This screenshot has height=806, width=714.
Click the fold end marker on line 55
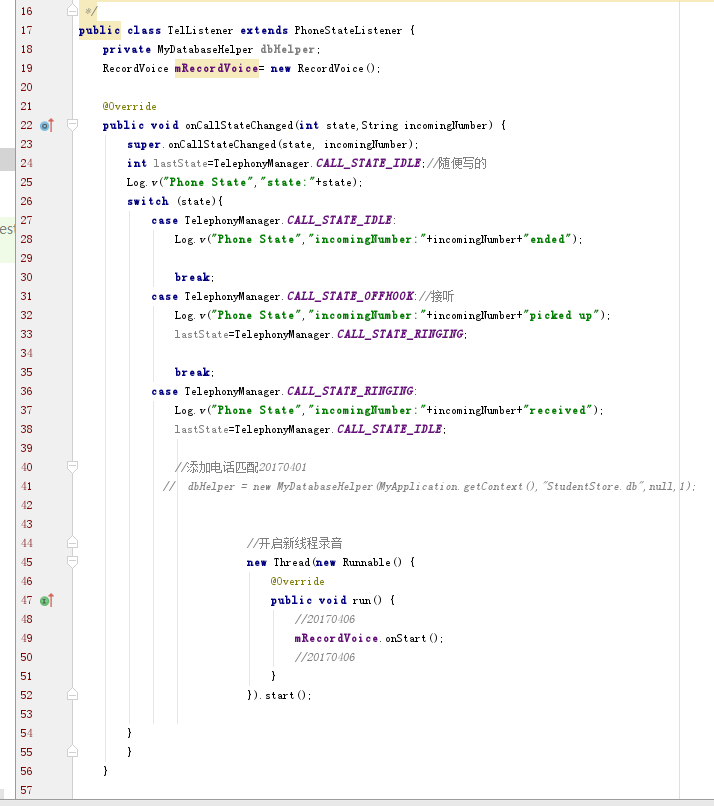point(72,752)
